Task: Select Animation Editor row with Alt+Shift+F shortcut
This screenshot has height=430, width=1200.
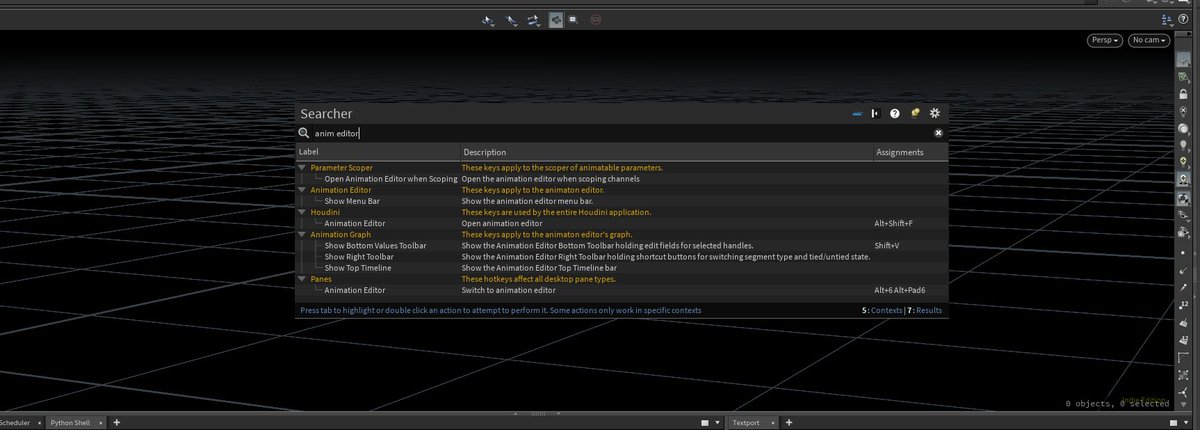Action: click(621, 224)
